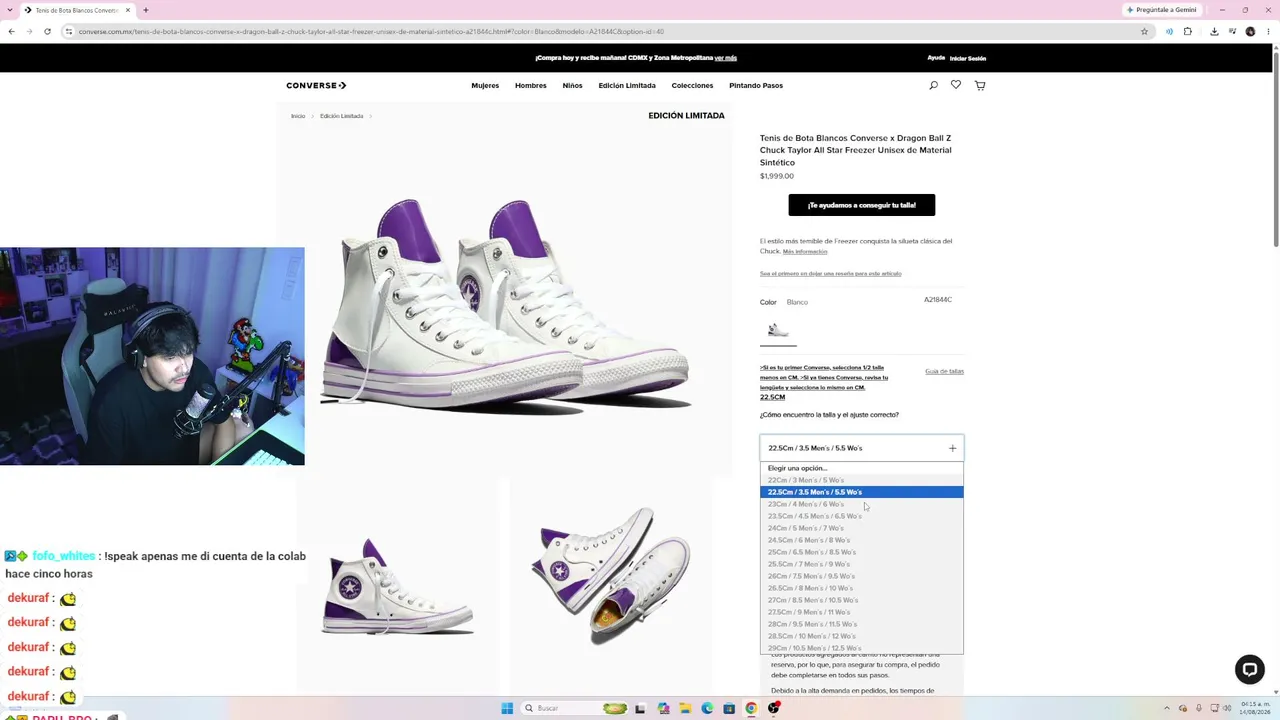Click the 'ver más' promo link
The width and height of the screenshot is (1280, 720).
click(726, 58)
